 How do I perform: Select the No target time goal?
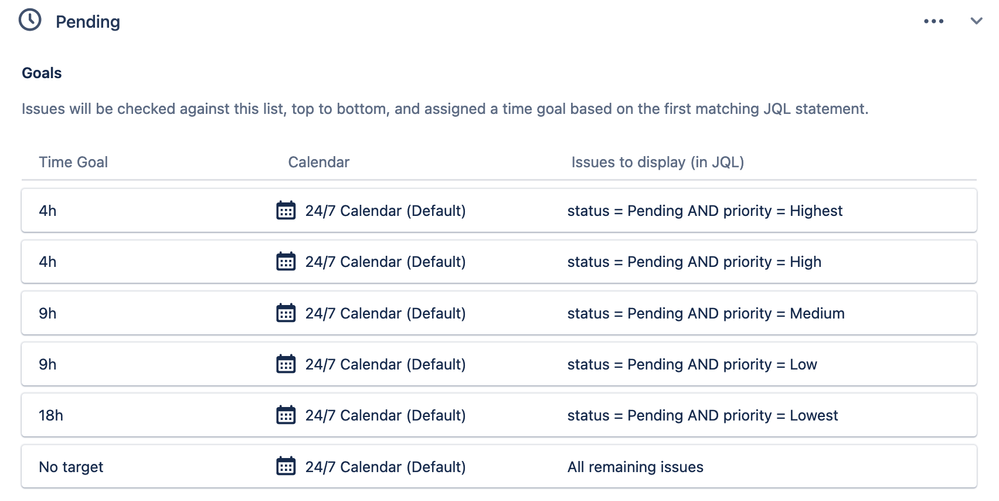pyautogui.click(x=71, y=467)
